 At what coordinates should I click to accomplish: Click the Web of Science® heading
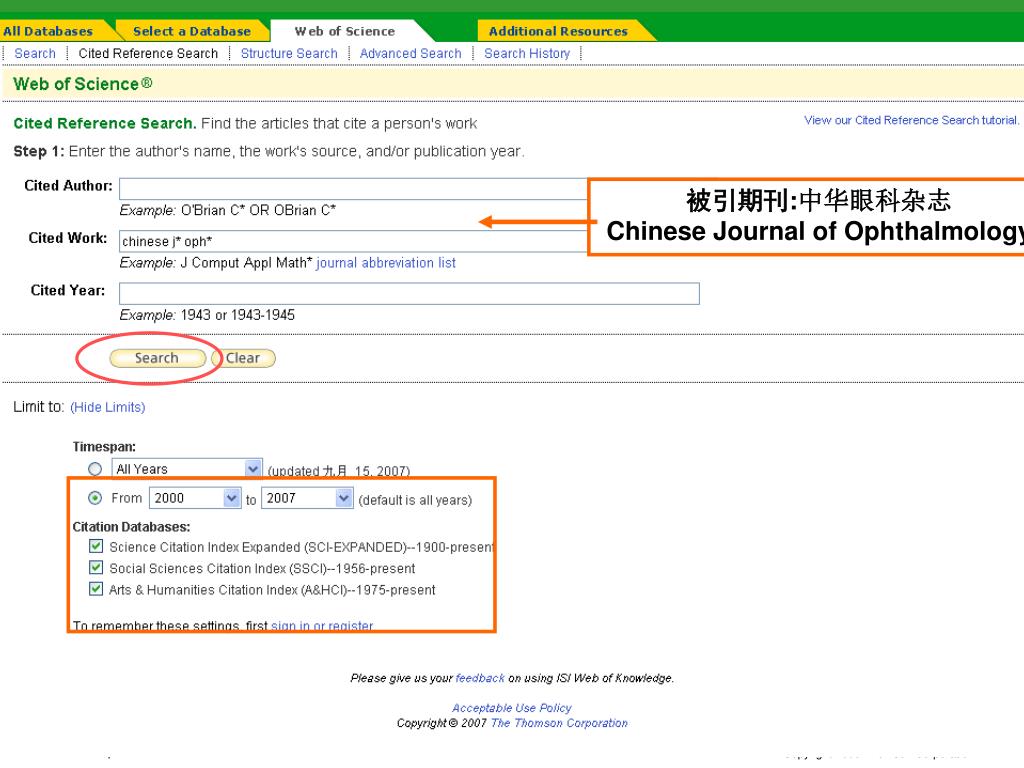pos(83,84)
